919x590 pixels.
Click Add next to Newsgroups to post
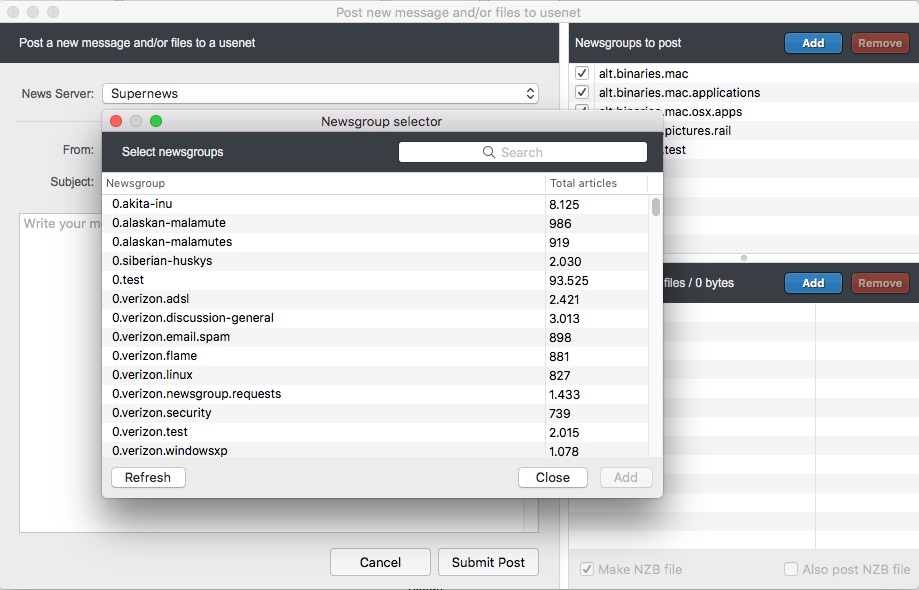813,43
